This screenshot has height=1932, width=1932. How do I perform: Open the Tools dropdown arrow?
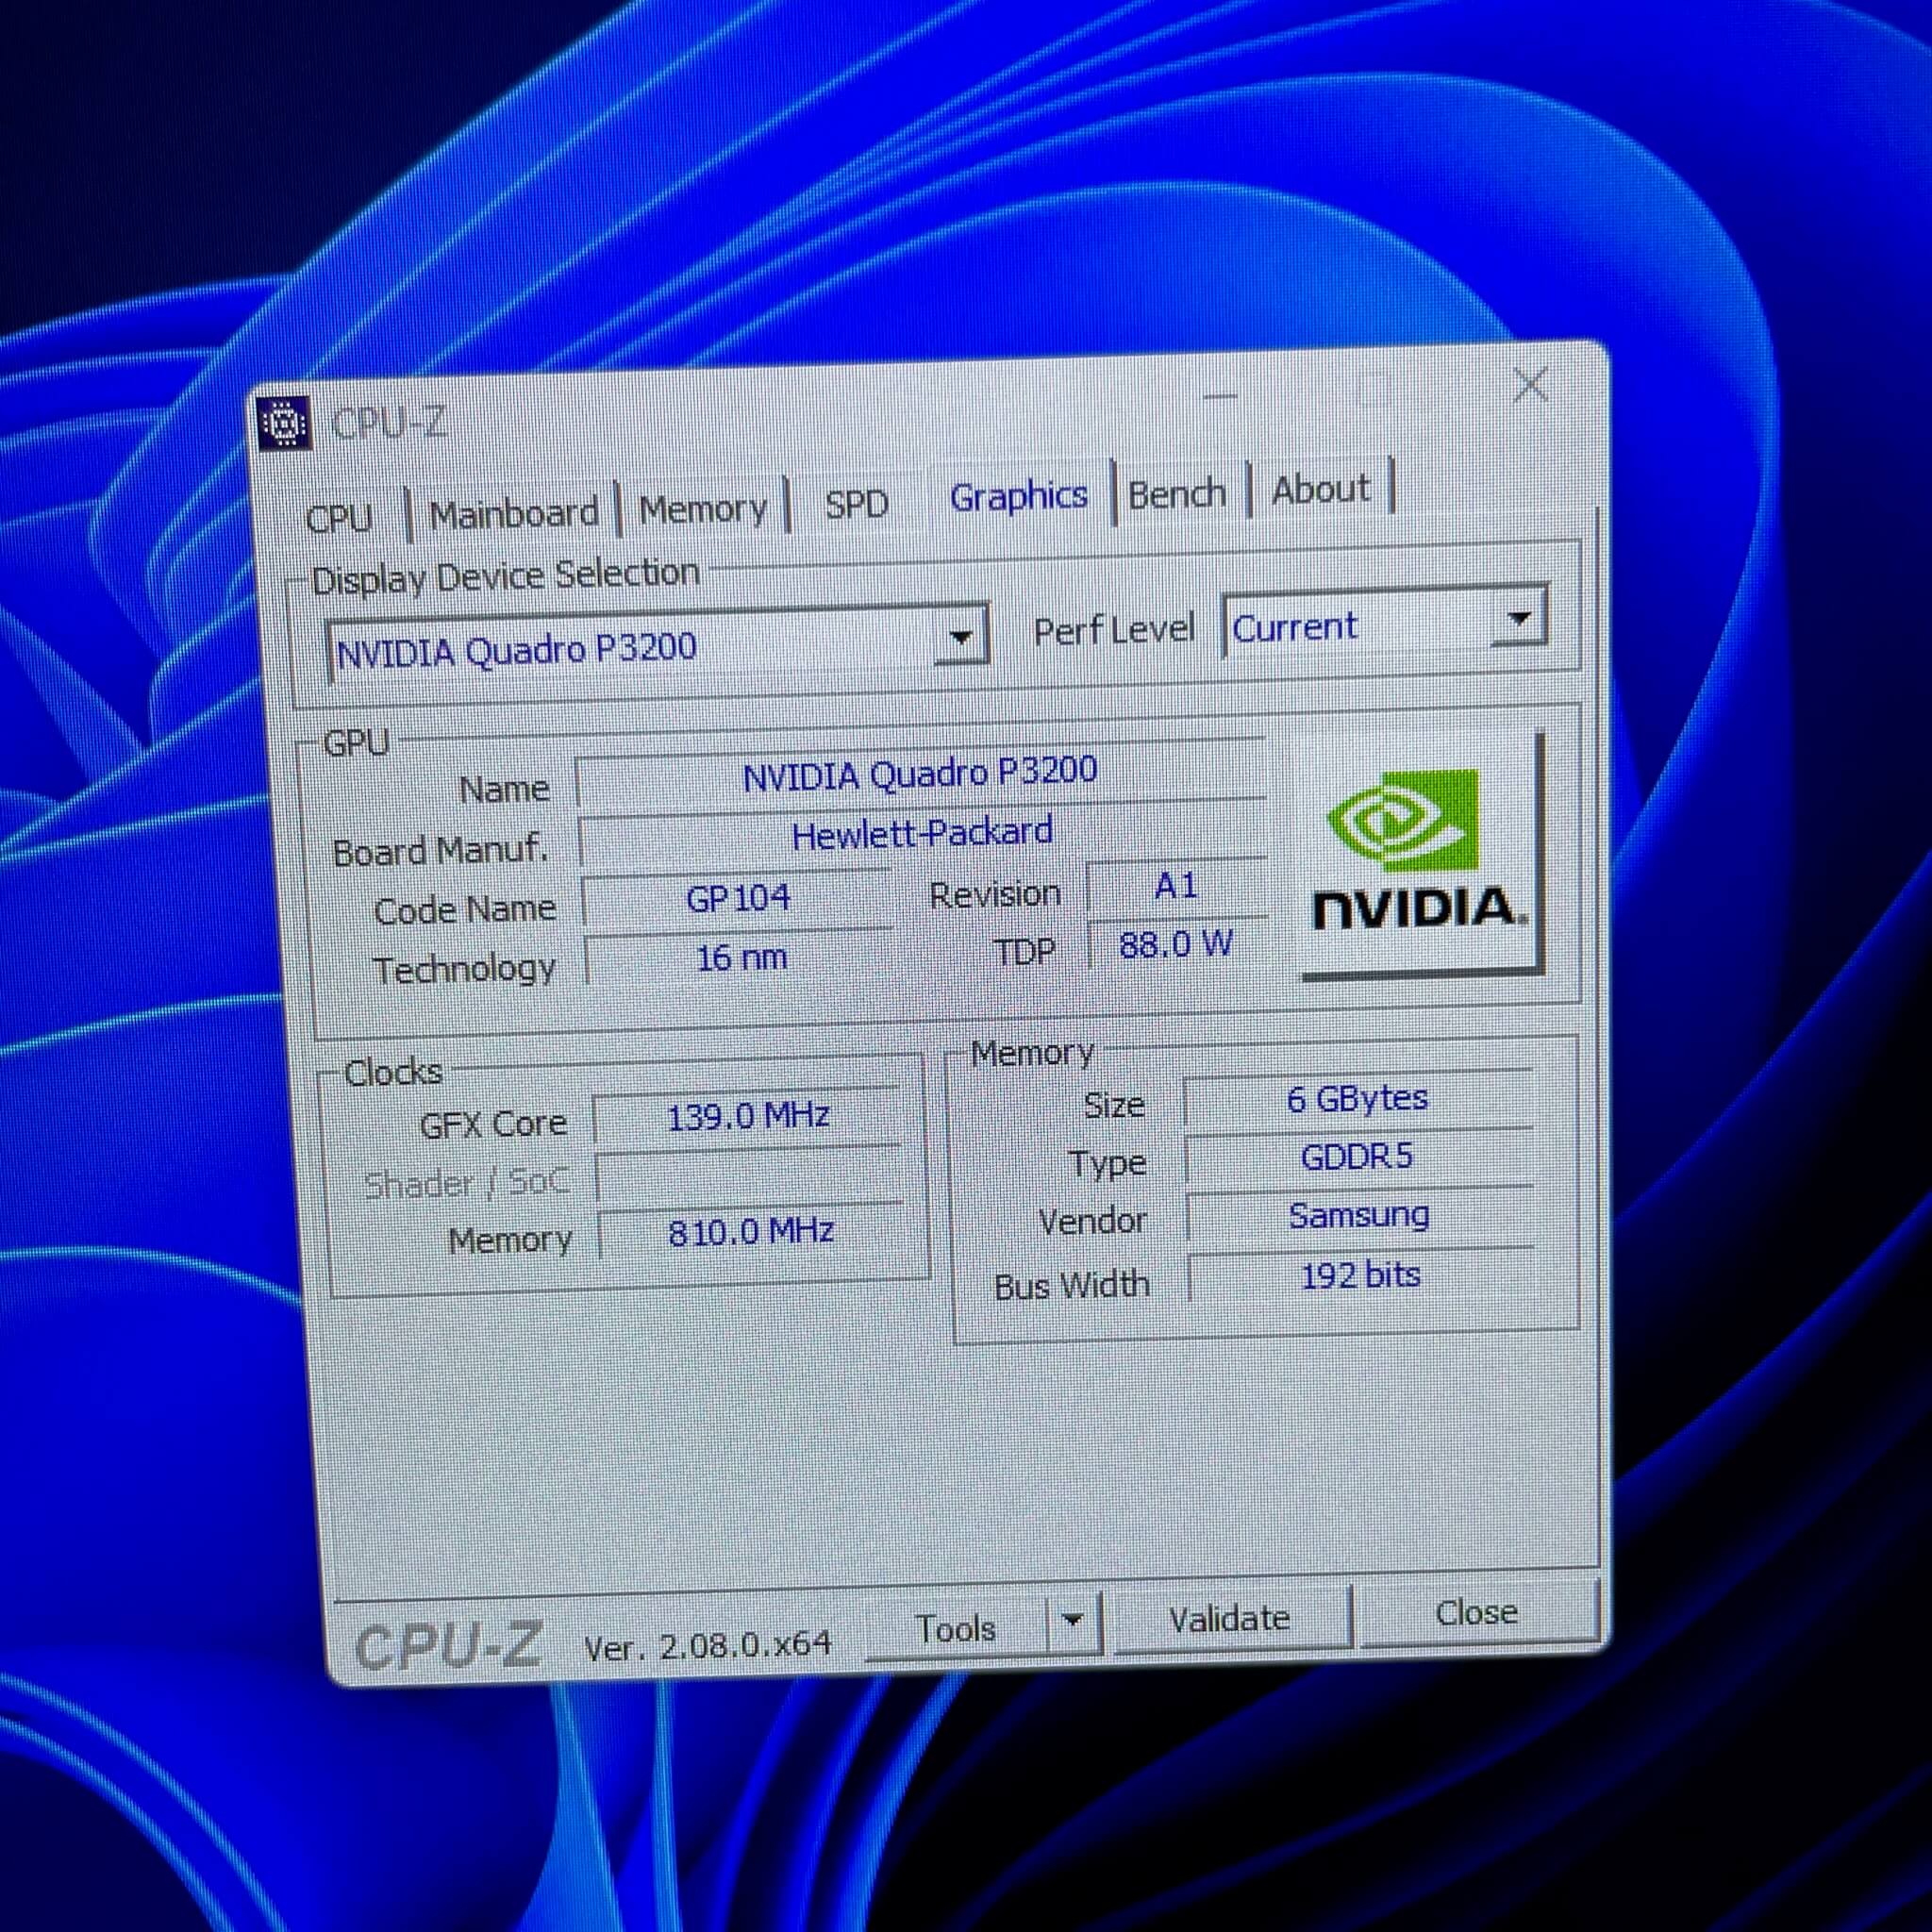(x=1072, y=1620)
